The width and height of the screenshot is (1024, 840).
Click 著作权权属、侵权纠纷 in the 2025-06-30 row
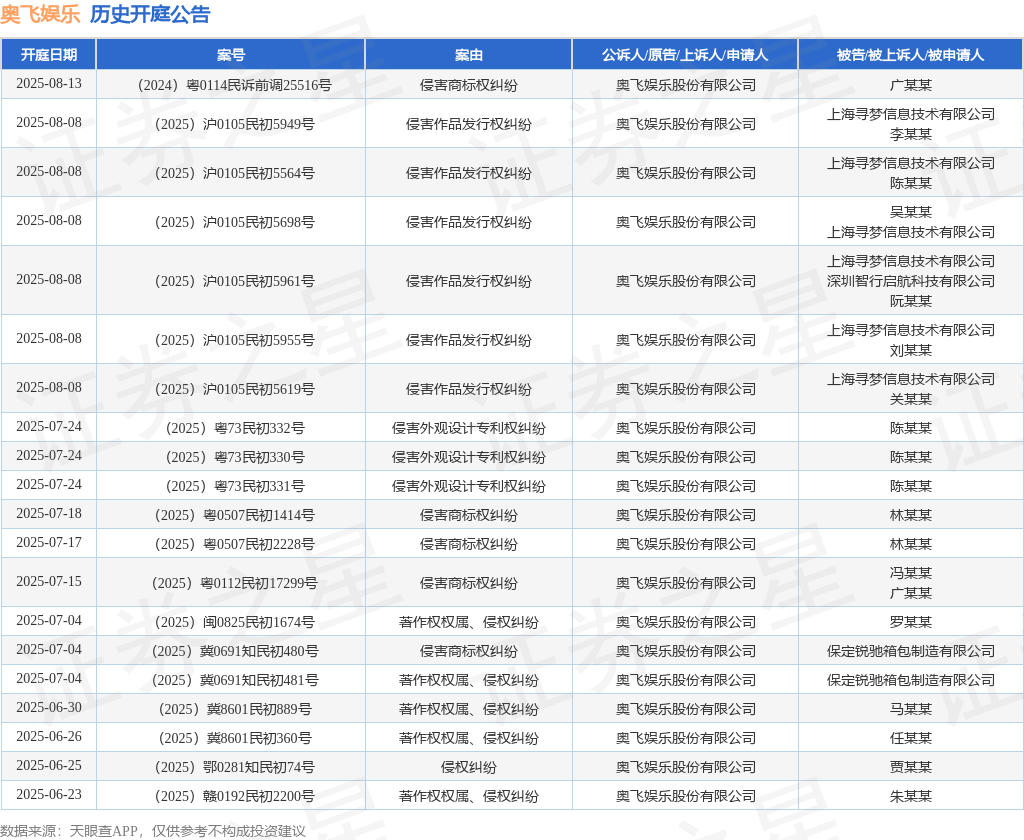468,709
